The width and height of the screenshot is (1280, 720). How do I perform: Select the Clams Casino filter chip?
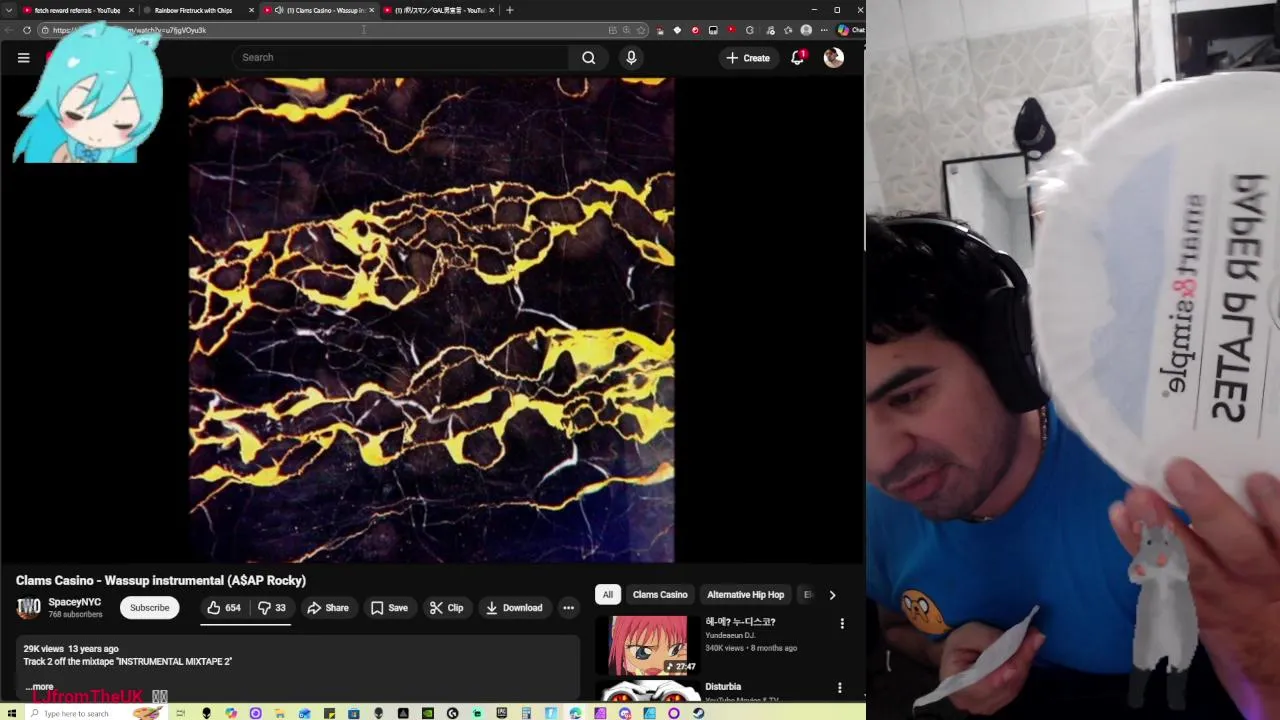point(660,594)
